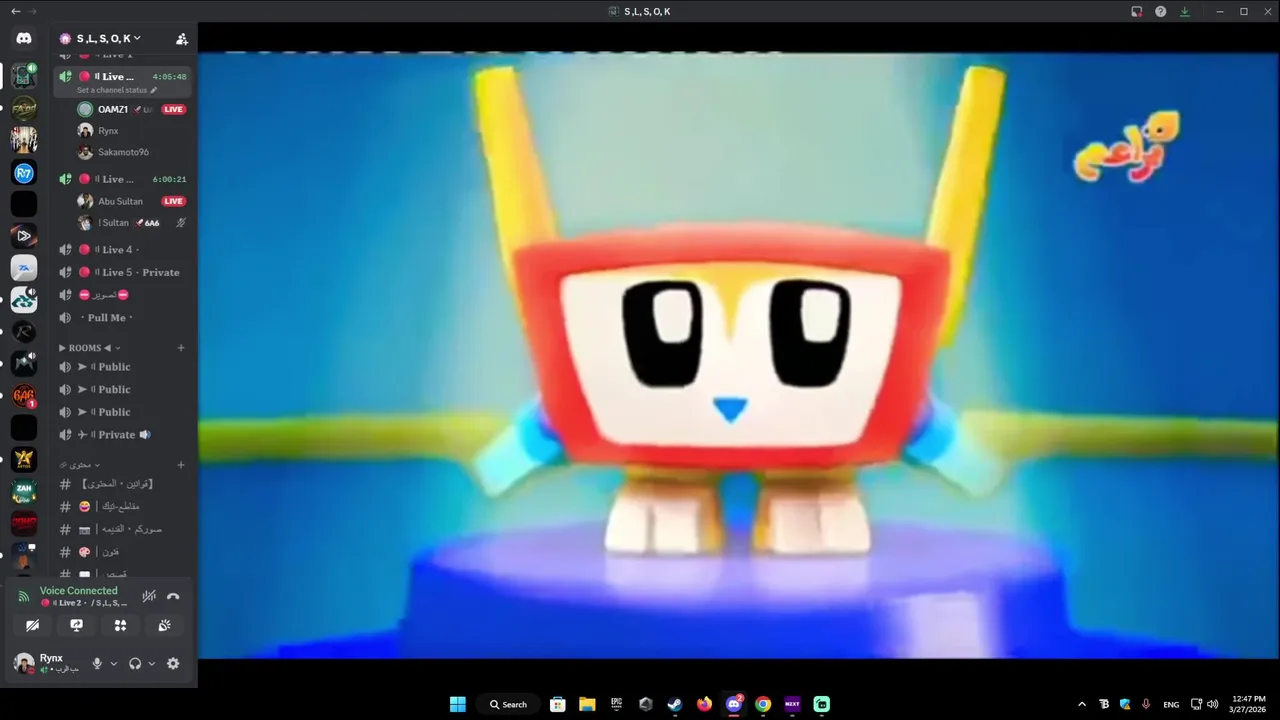This screenshot has height=720, width=1280.
Task: Open File Explorer from the taskbar
Action: [587, 704]
